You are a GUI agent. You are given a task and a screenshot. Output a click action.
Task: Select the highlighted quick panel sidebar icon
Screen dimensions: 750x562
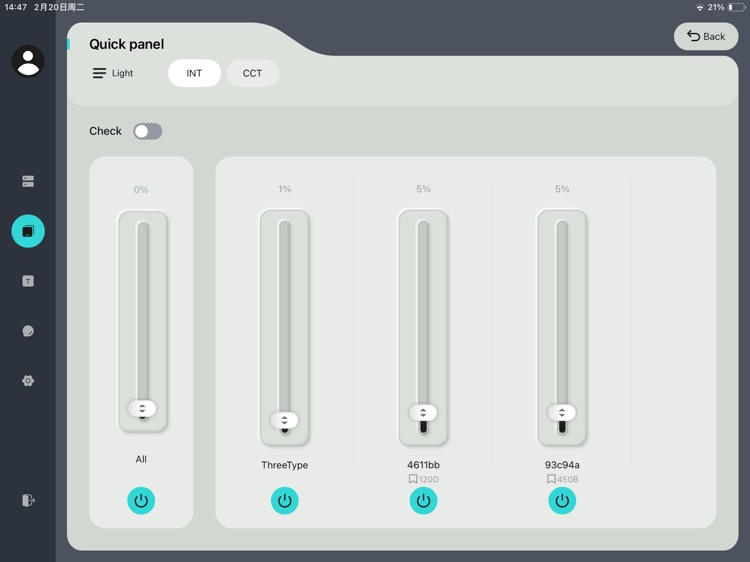(28, 231)
